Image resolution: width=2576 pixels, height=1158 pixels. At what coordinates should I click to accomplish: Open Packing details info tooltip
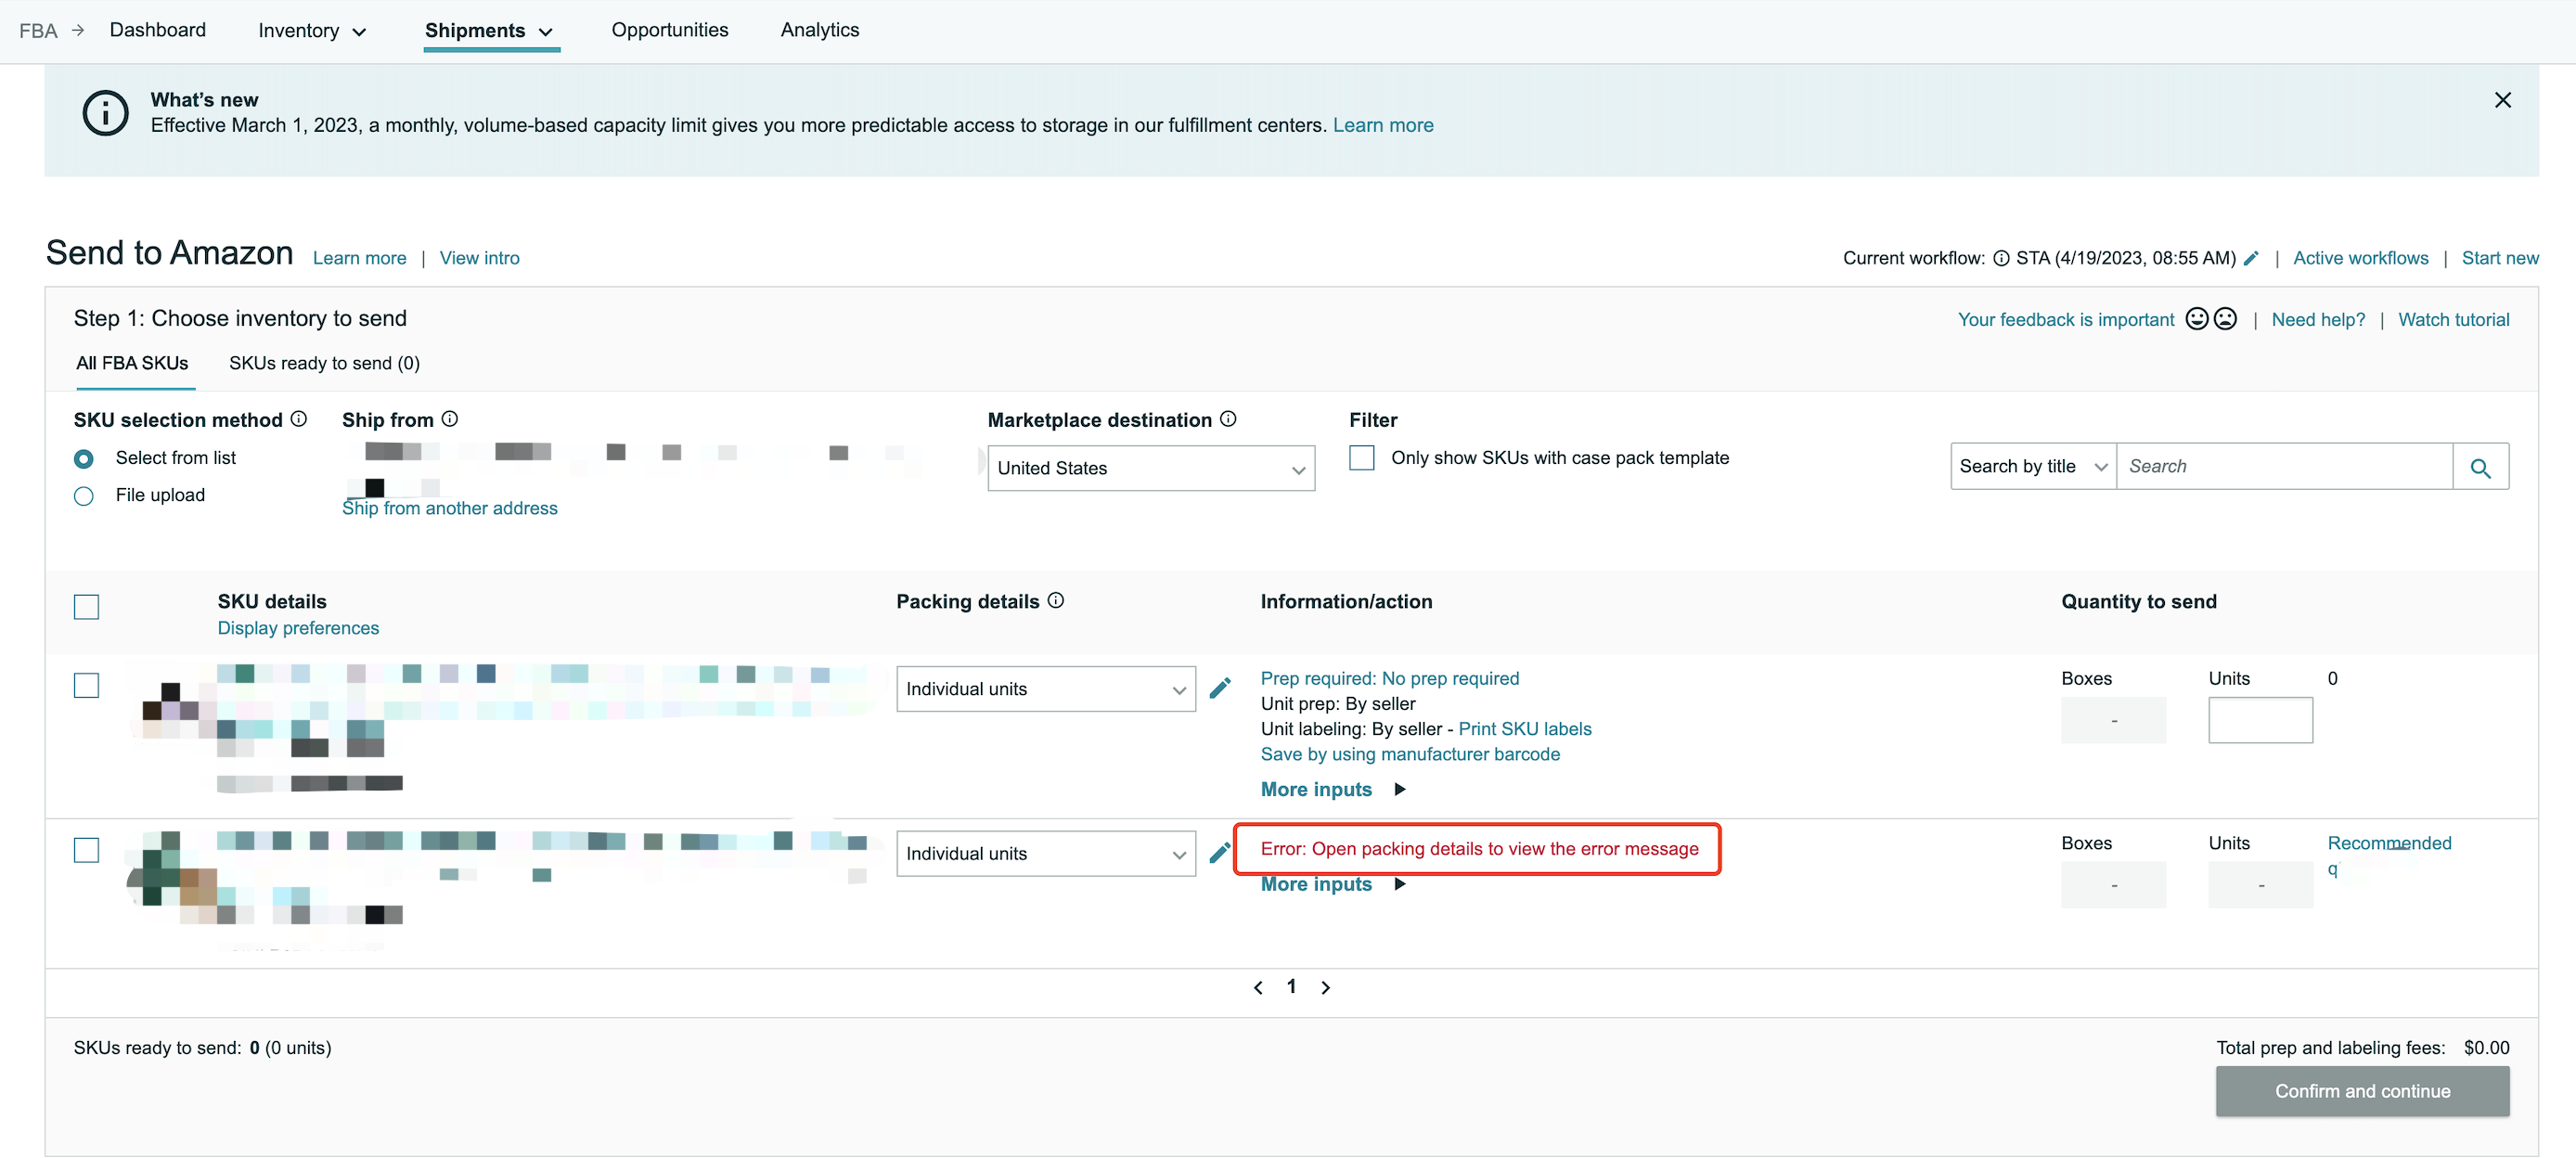(x=1056, y=600)
